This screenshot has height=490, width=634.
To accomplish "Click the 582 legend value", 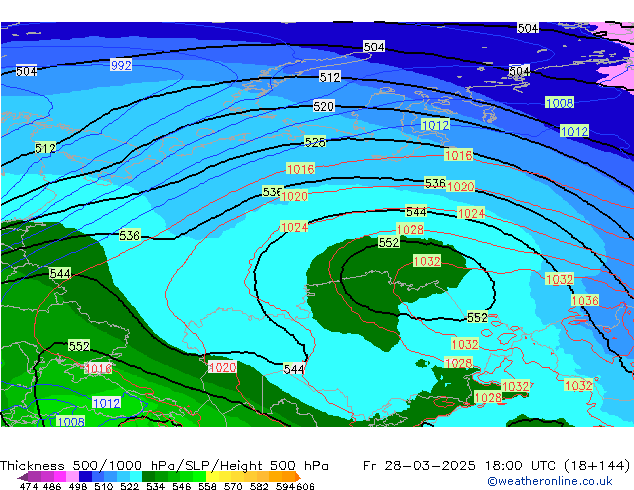I will tap(259, 486).
